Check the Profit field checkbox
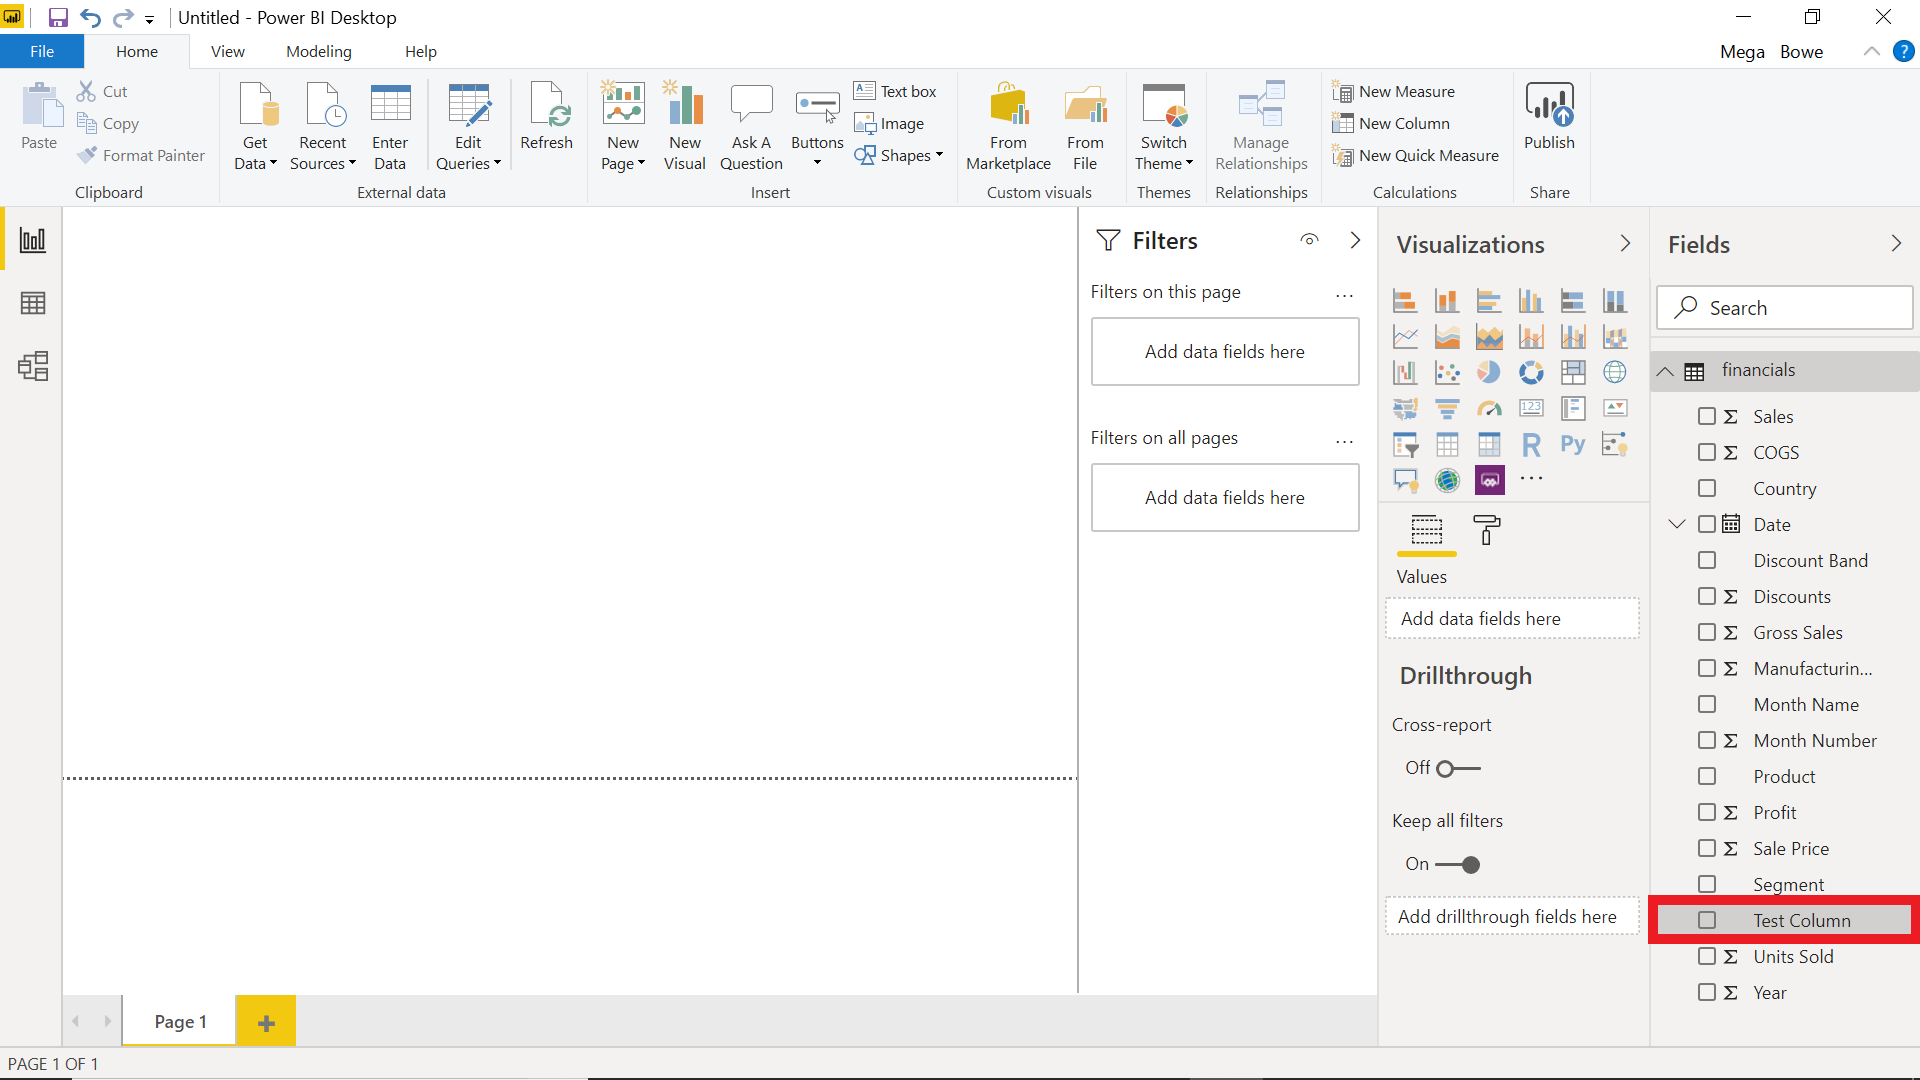 (x=1707, y=812)
